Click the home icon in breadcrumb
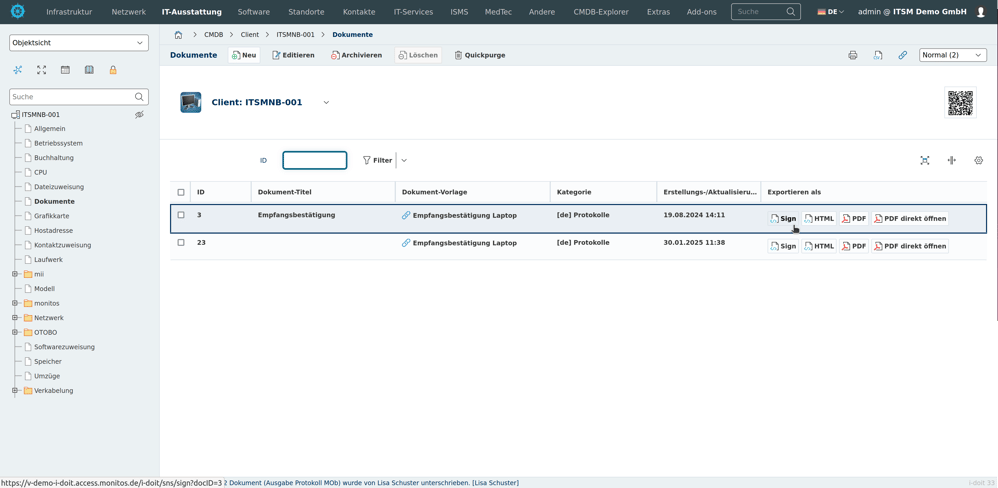The width and height of the screenshot is (998, 488). [x=178, y=35]
